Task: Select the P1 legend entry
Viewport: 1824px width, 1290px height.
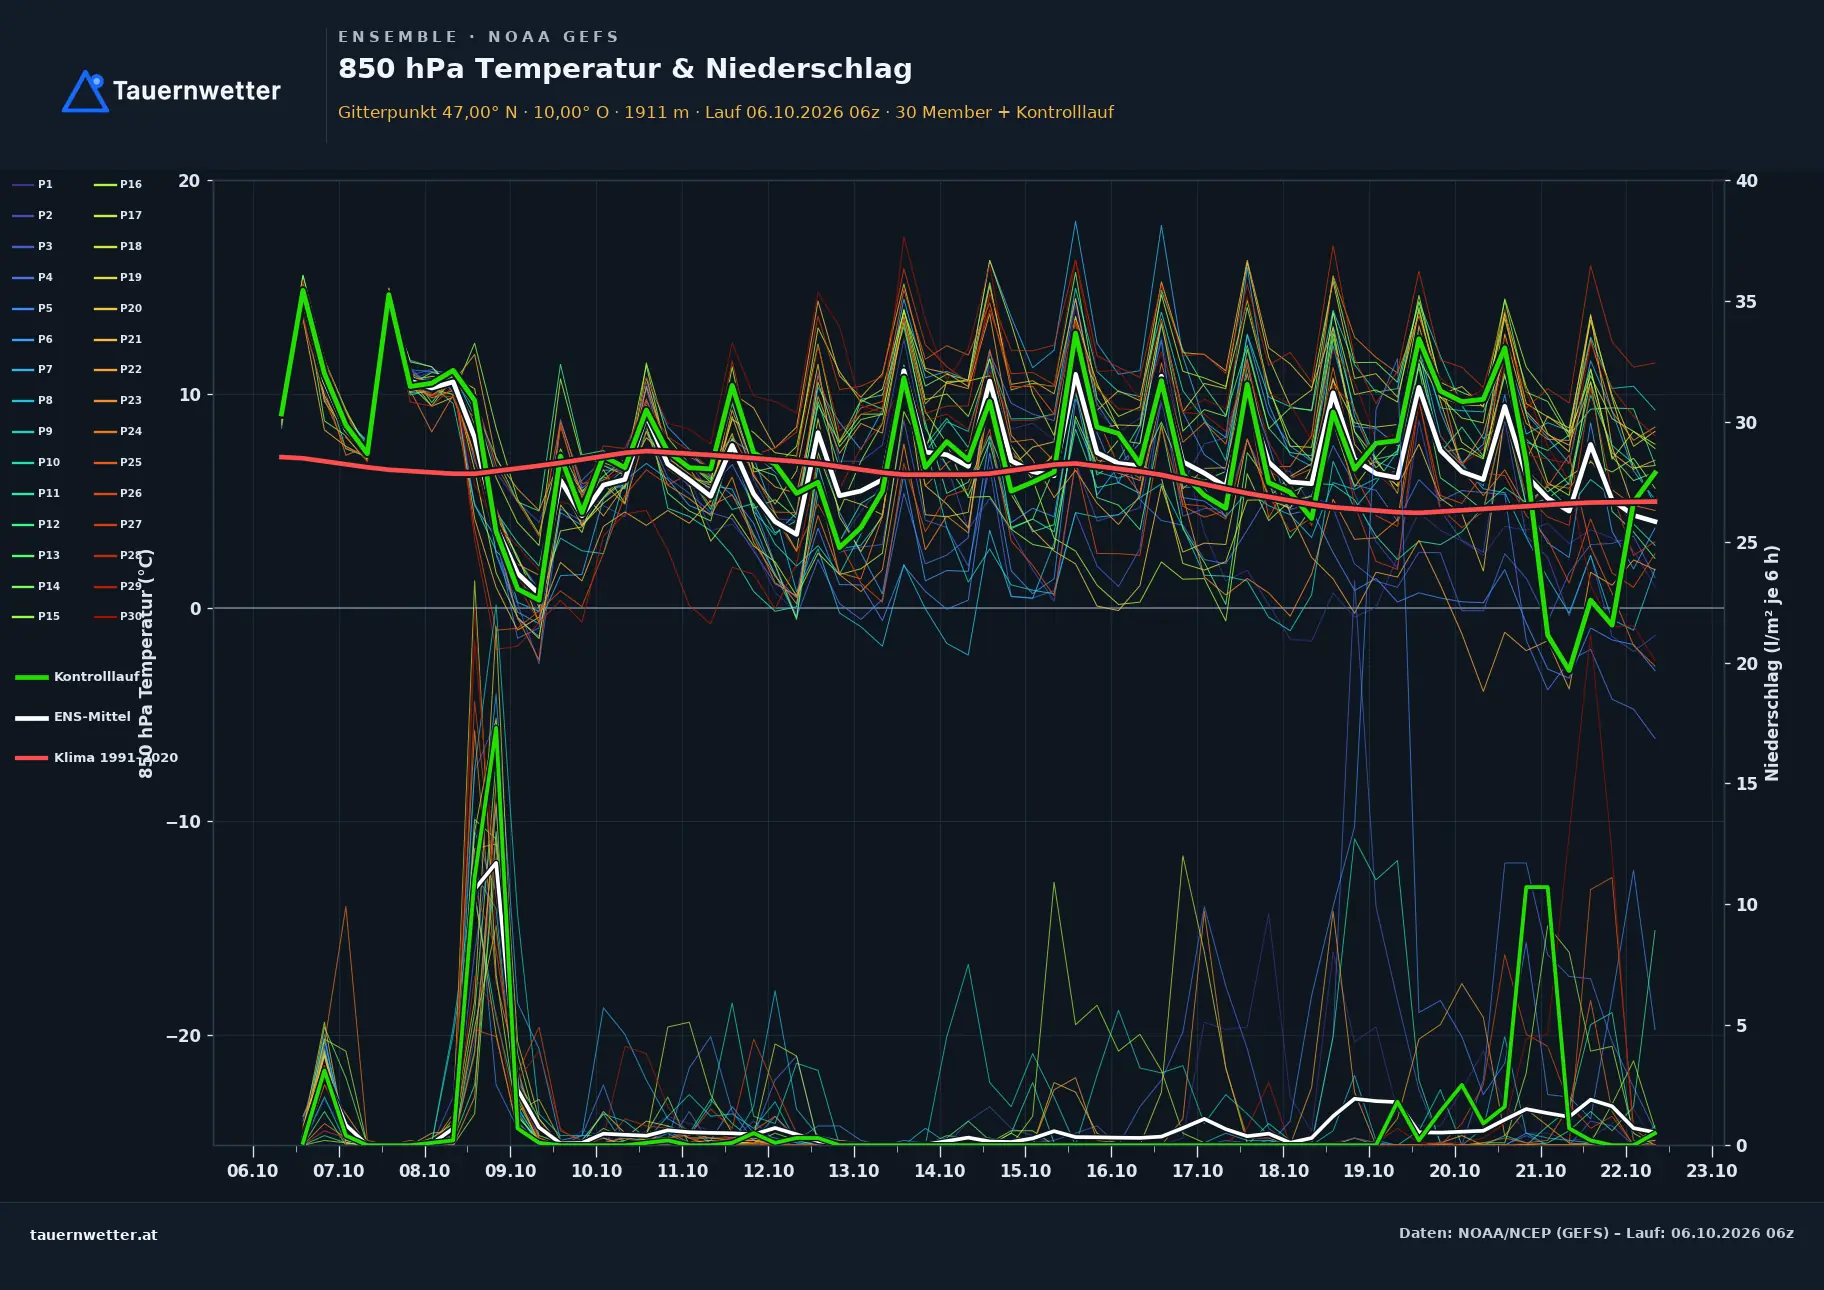Action: tap(33, 184)
